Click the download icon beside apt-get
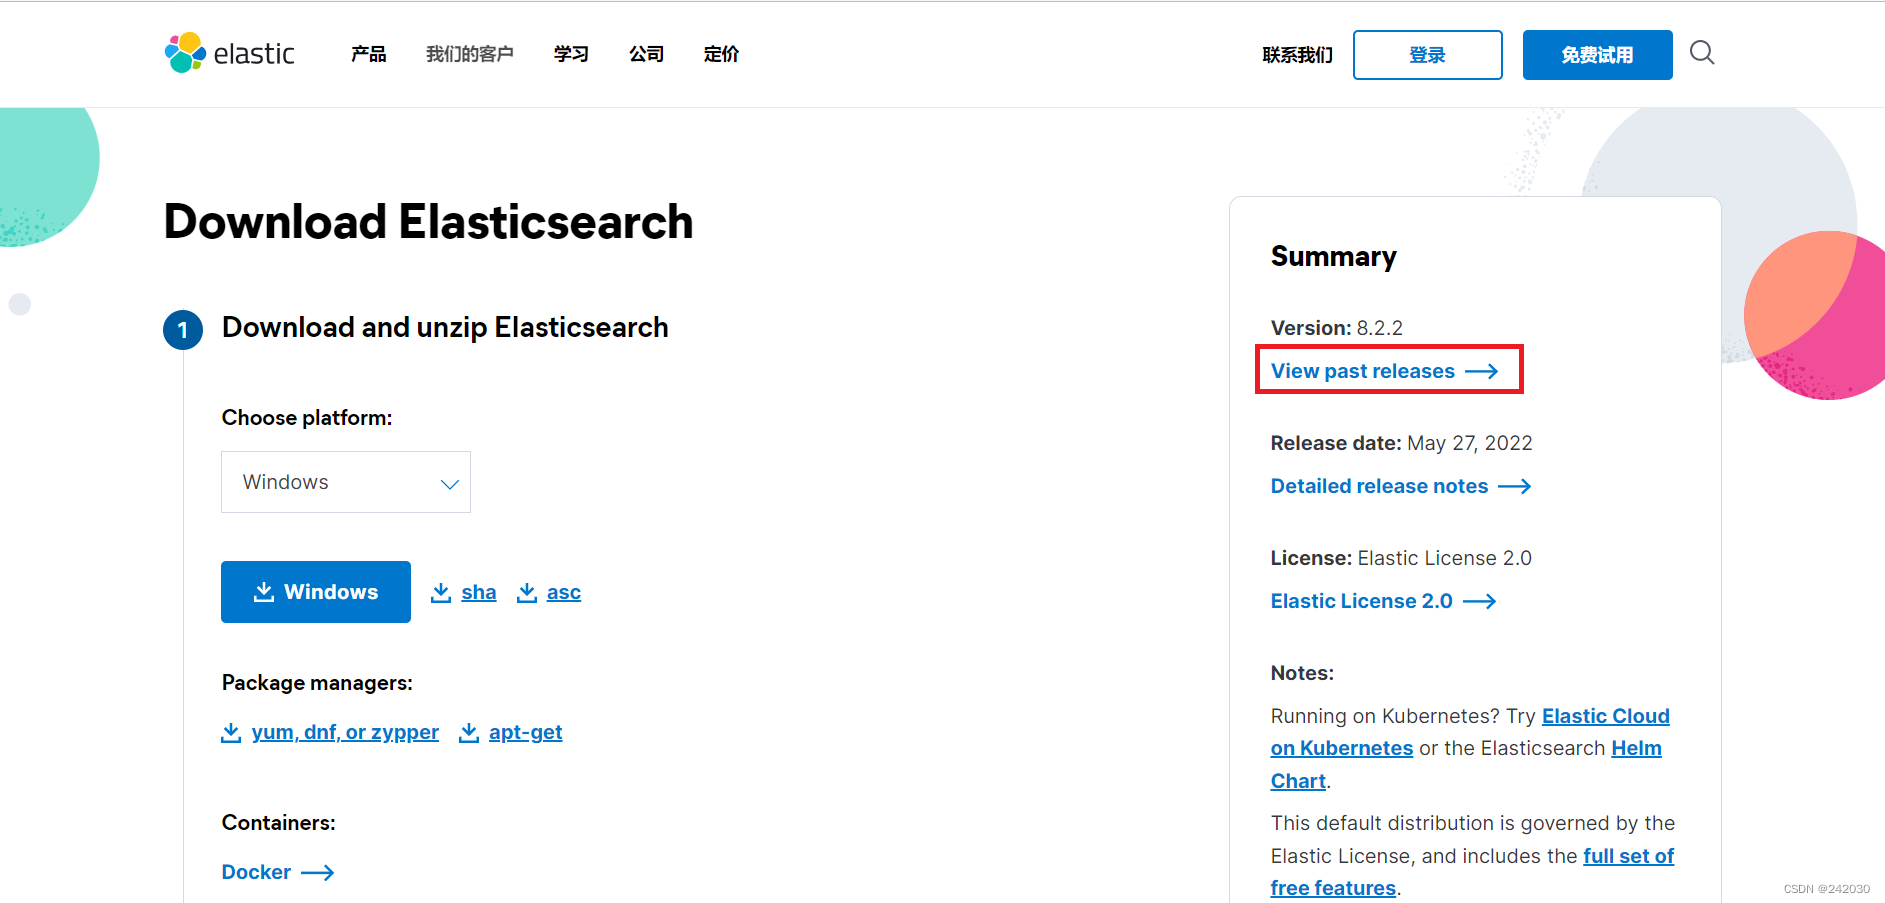 (469, 732)
